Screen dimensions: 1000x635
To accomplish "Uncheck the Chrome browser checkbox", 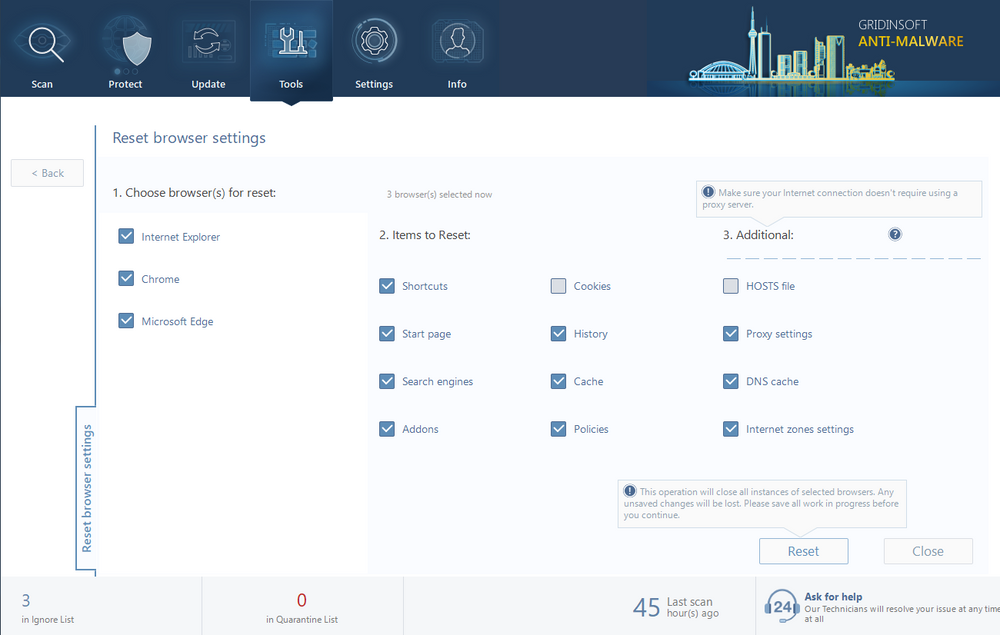I will 126,278.
